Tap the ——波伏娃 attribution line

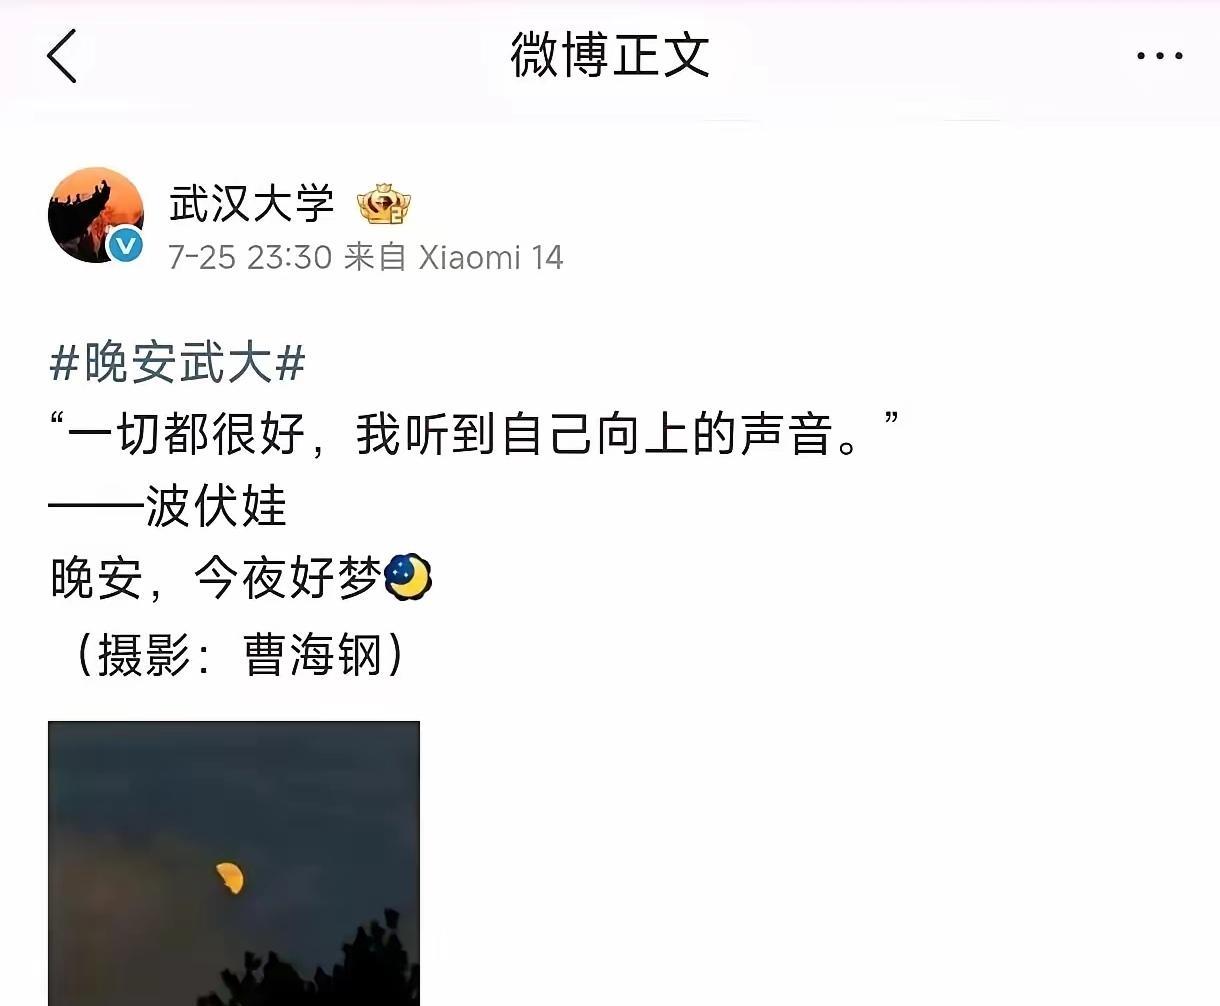[x=168, y=506]
